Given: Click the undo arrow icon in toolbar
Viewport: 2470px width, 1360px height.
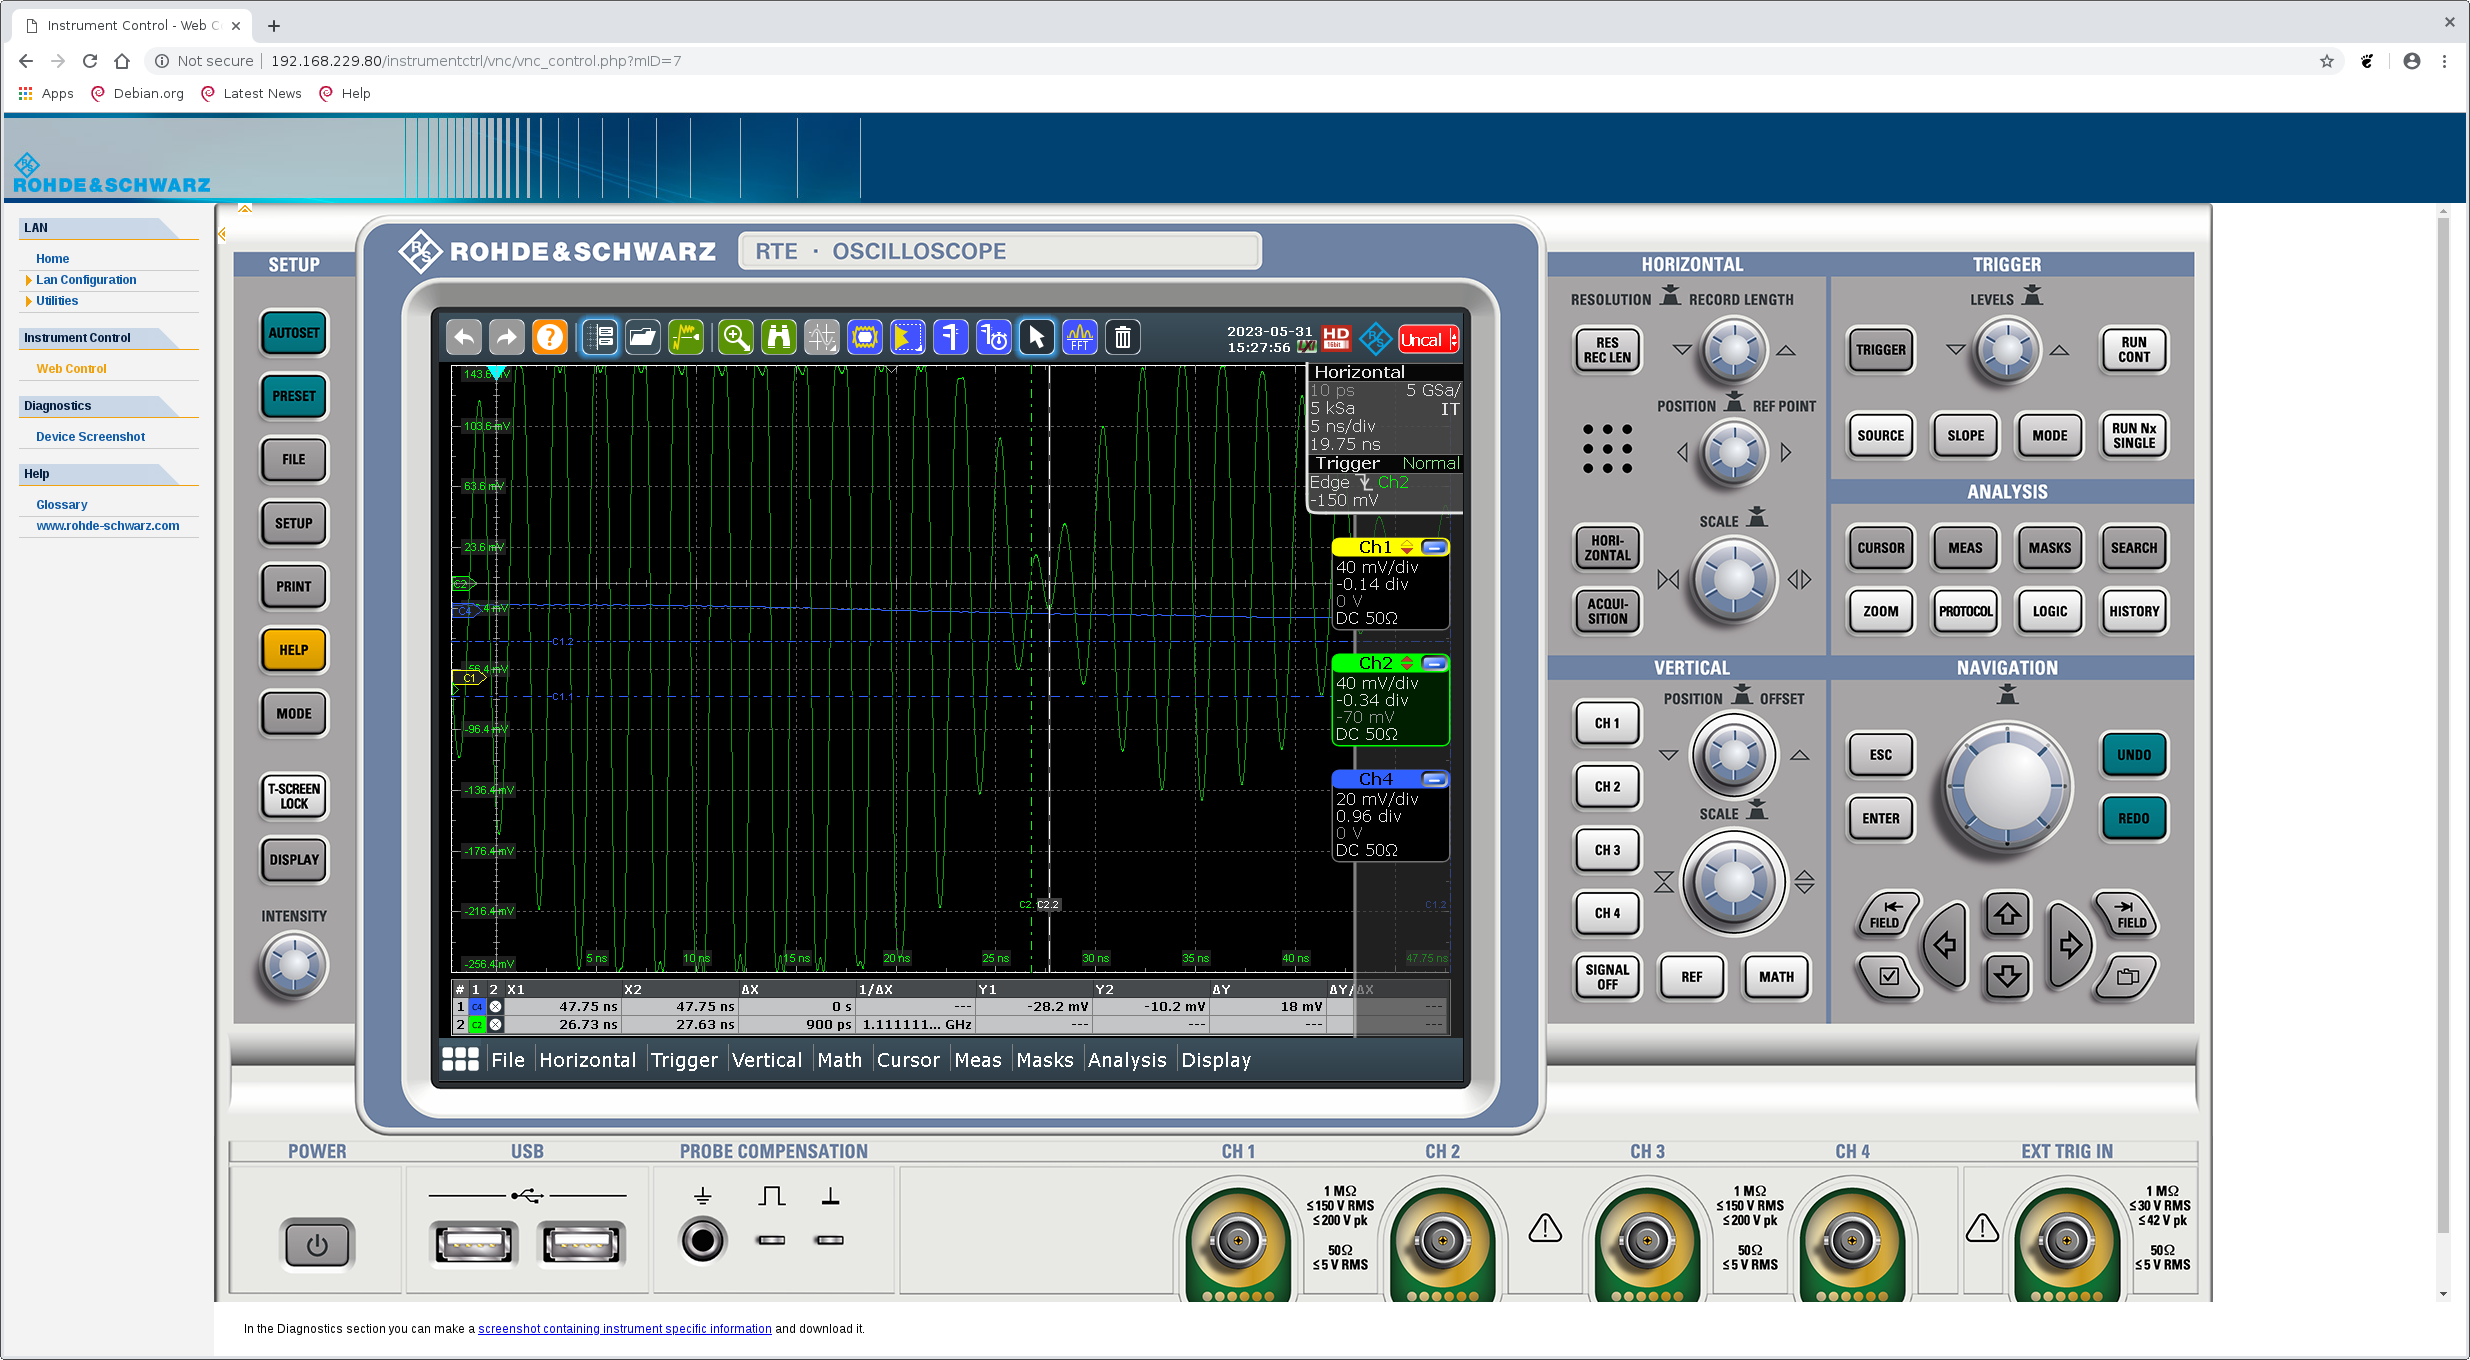Looking at the screenshot, I should click(x=464, y=338).
